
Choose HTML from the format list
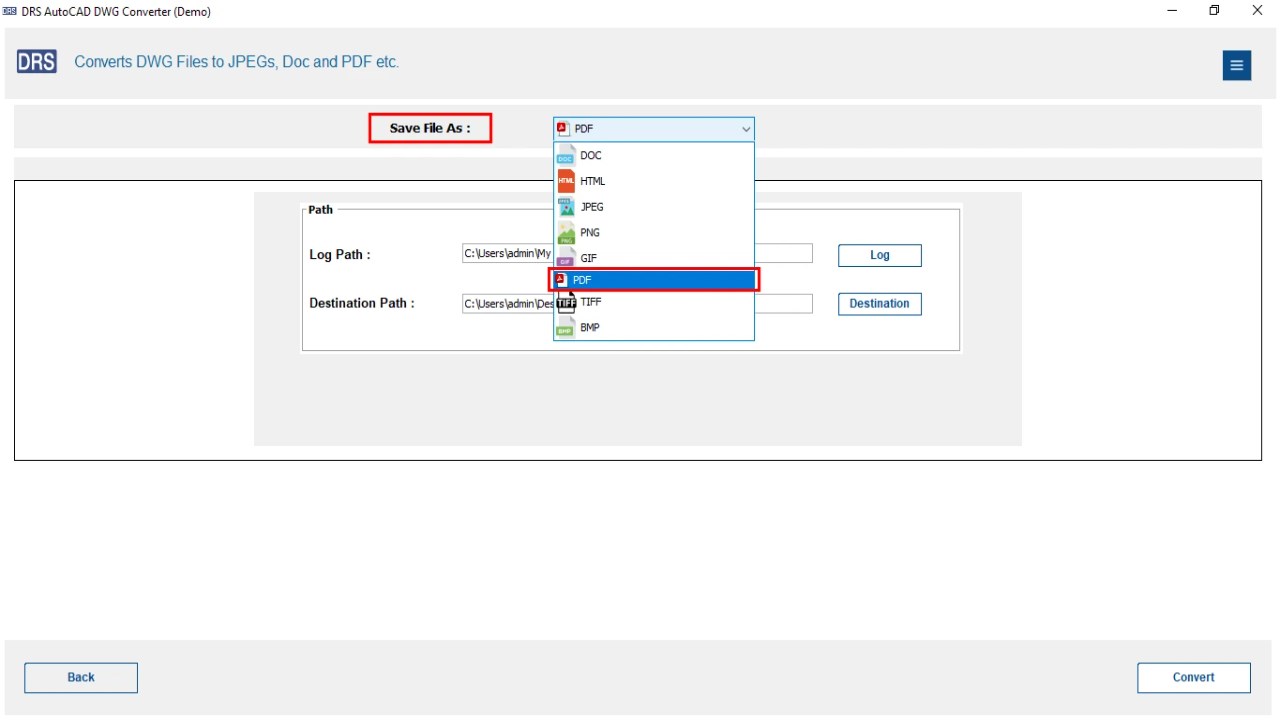pyautogui.click(x=654, y=181)
